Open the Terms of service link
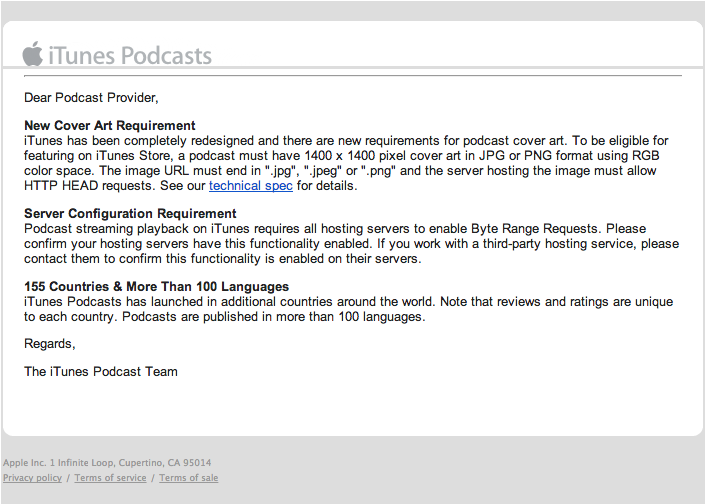 point(110,478)
